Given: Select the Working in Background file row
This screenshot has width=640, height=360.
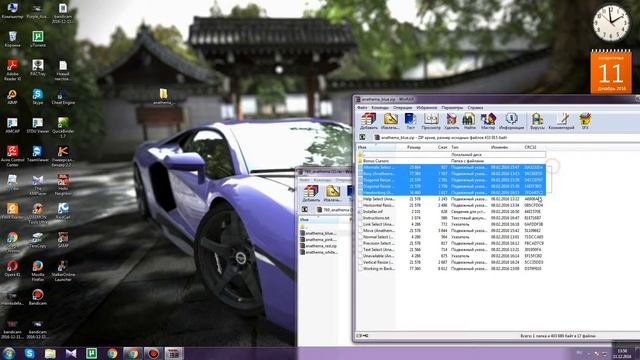Looking at the screenshot, I should [x=451, y=269].
